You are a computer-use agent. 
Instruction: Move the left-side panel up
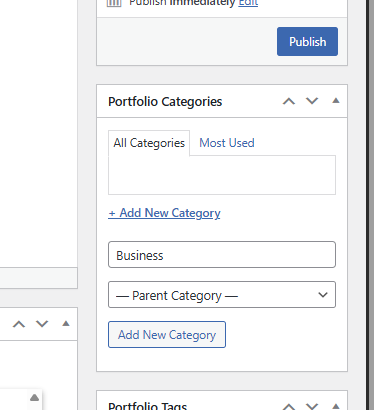tap(19, 324)
